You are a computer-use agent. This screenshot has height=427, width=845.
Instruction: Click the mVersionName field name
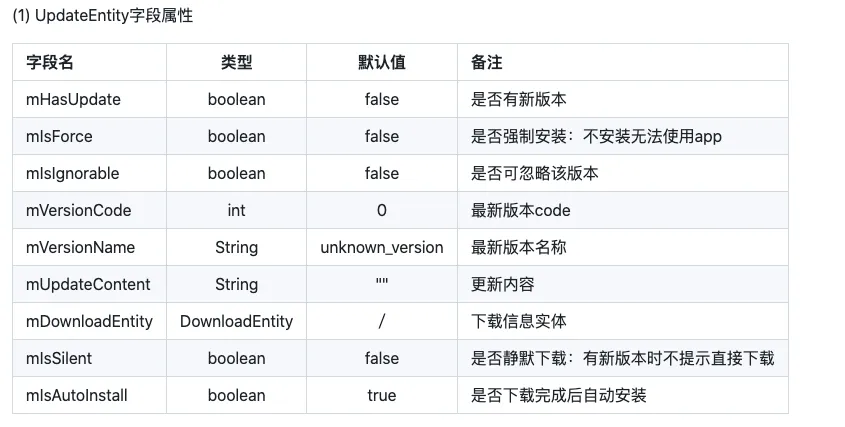tap(80, 247)
